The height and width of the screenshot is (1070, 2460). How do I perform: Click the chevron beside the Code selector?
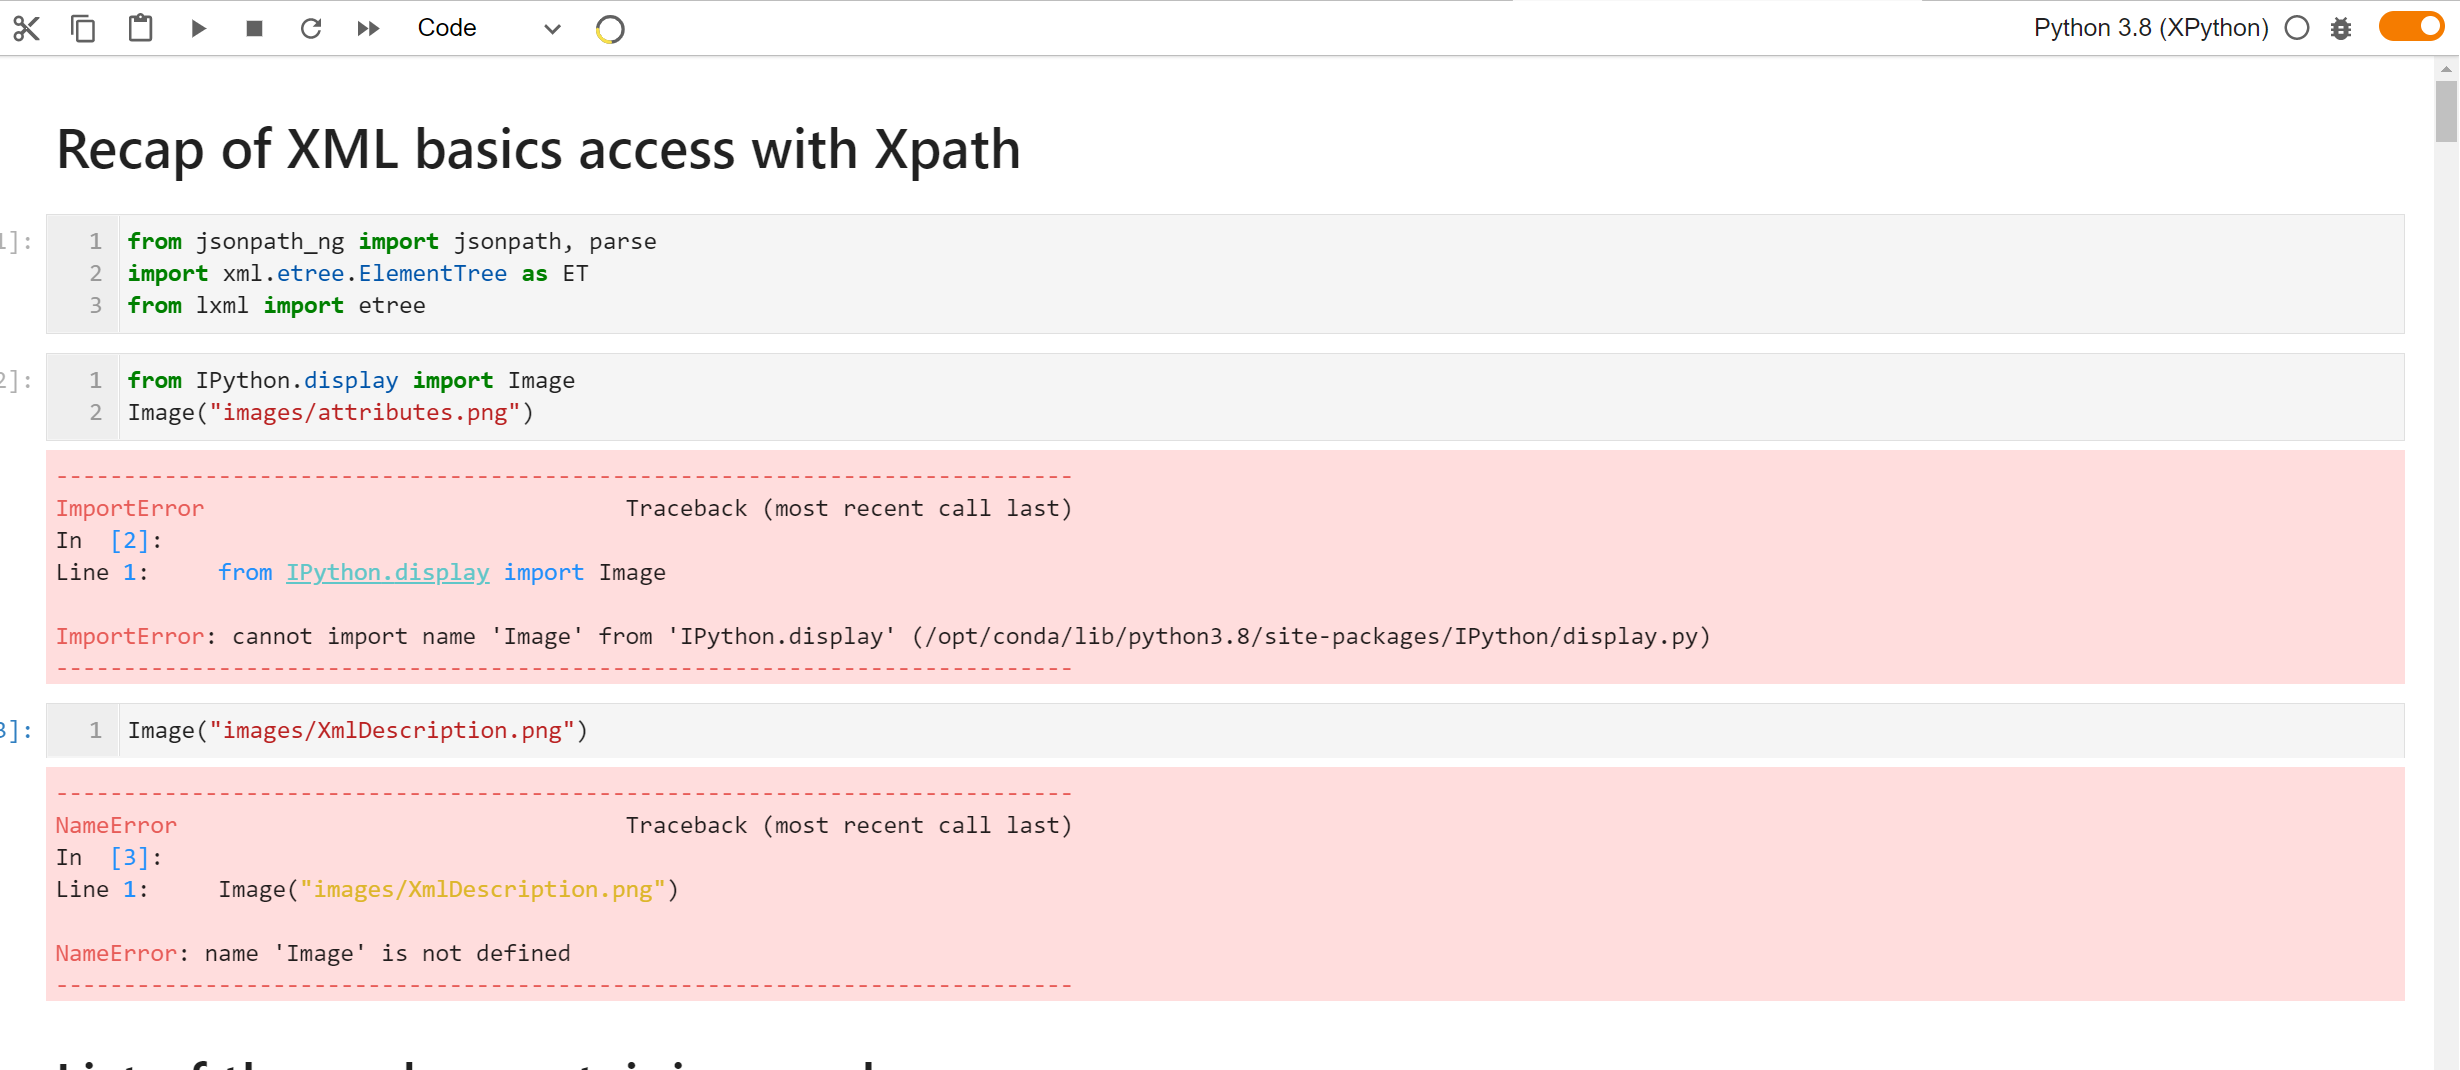(551, 30)
